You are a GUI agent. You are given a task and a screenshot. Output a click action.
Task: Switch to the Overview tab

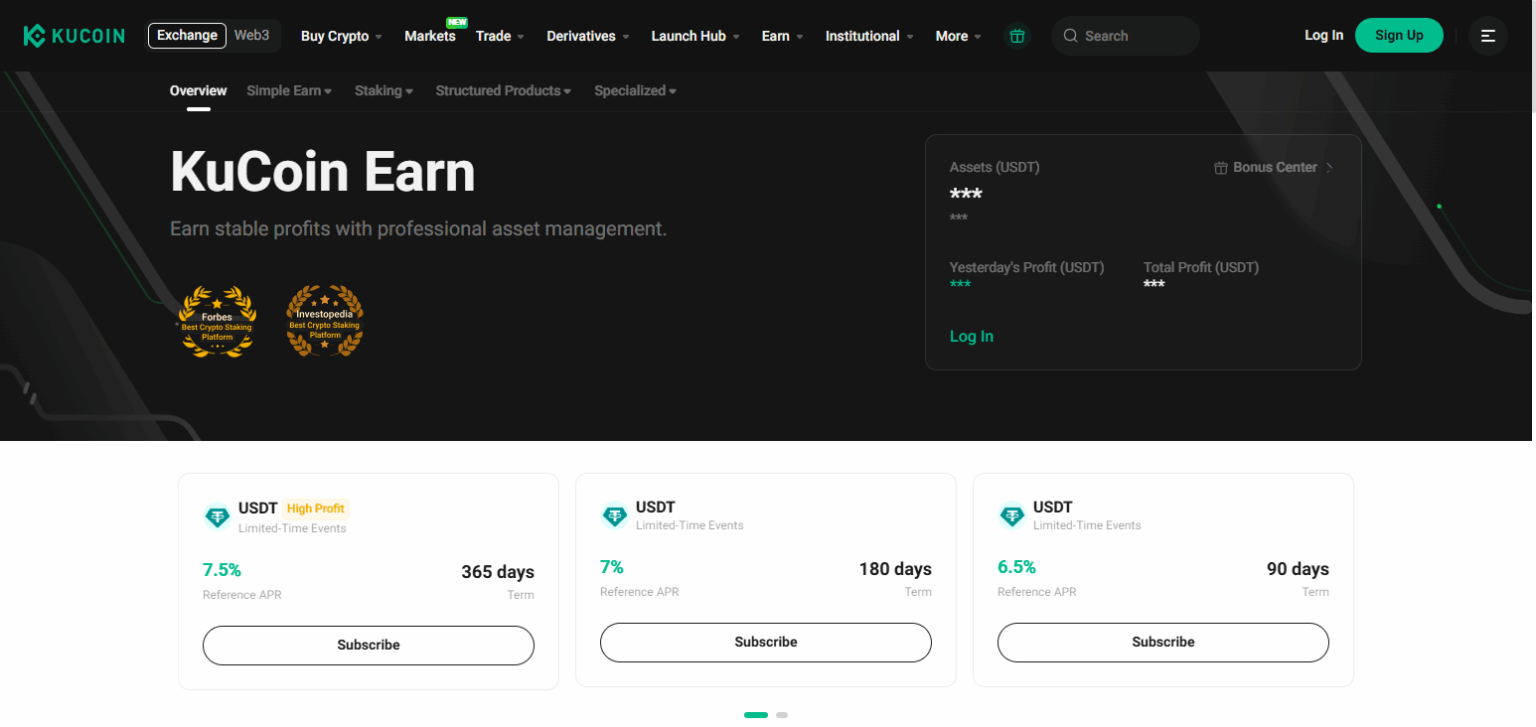[x=197, y=90]
